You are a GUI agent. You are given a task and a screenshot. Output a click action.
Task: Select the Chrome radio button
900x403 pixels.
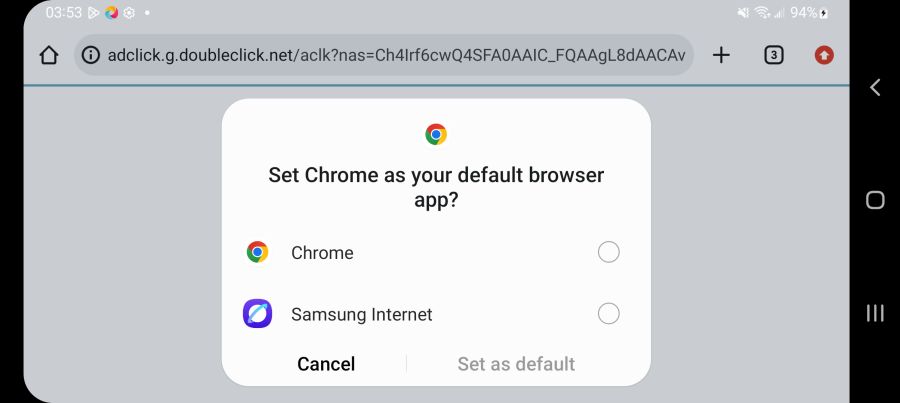point(608,252)
